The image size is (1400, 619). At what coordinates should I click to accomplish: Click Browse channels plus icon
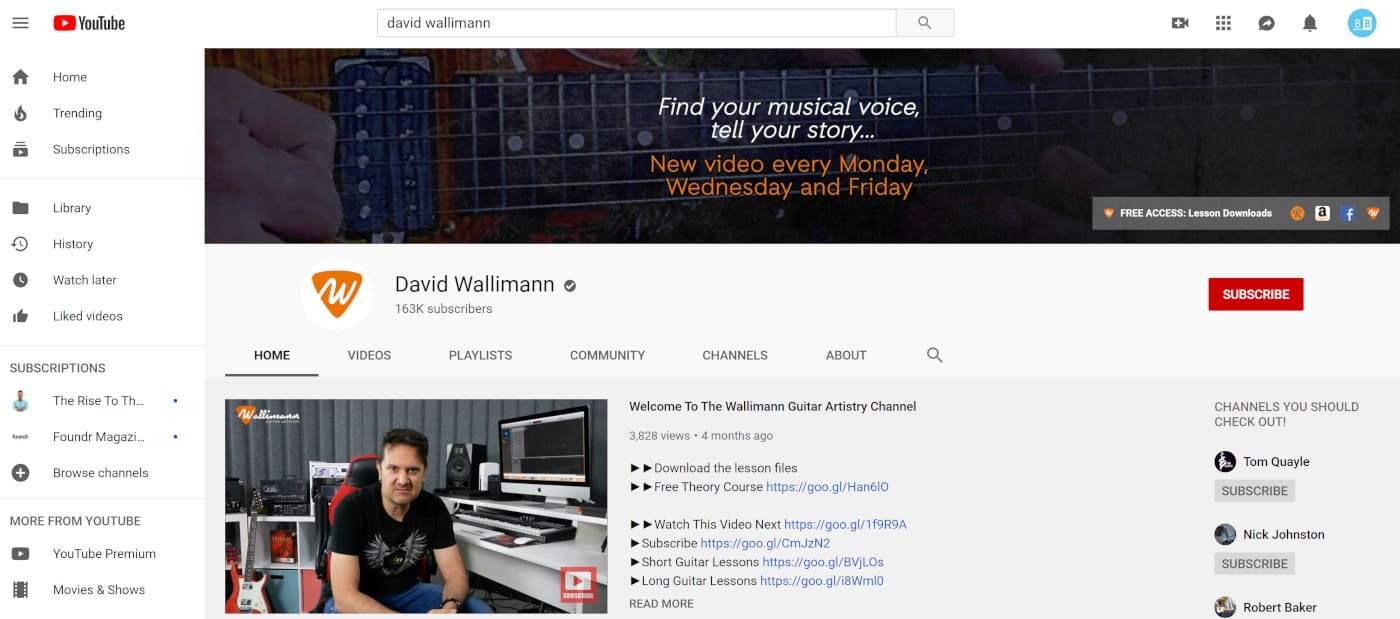pos(20,473)
